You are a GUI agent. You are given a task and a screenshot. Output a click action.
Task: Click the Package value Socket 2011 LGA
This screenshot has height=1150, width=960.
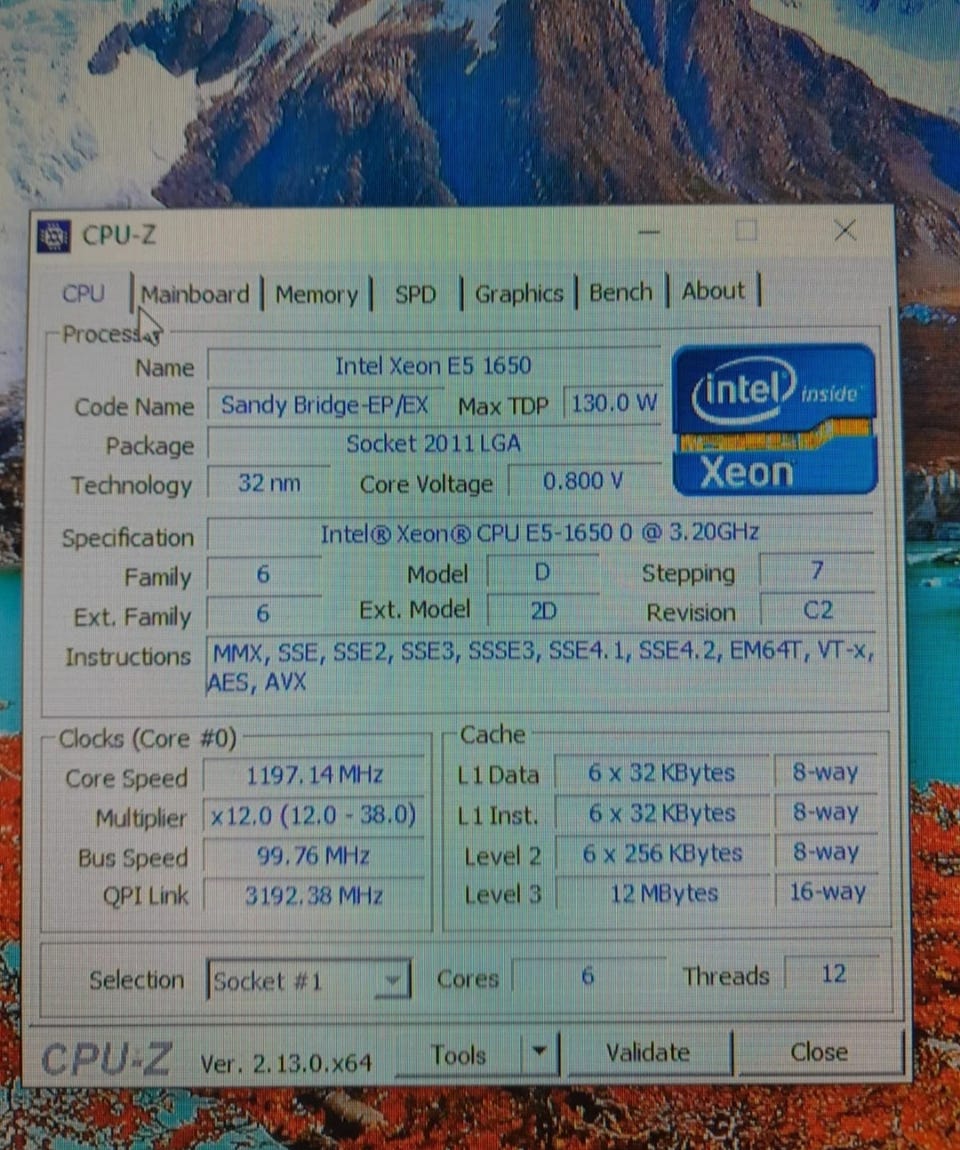click(433, 444)
